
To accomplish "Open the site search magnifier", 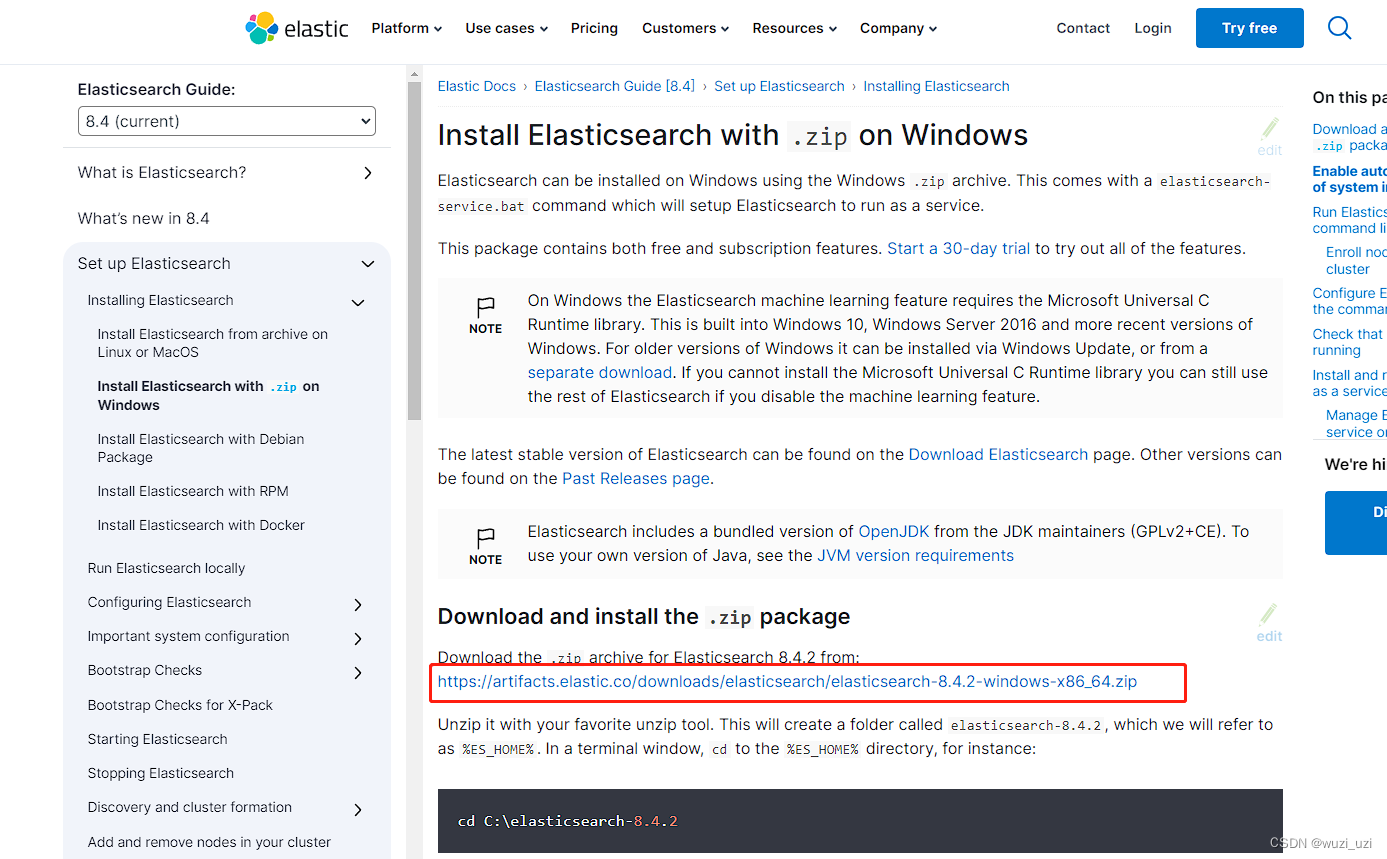I will (1339, 28).
